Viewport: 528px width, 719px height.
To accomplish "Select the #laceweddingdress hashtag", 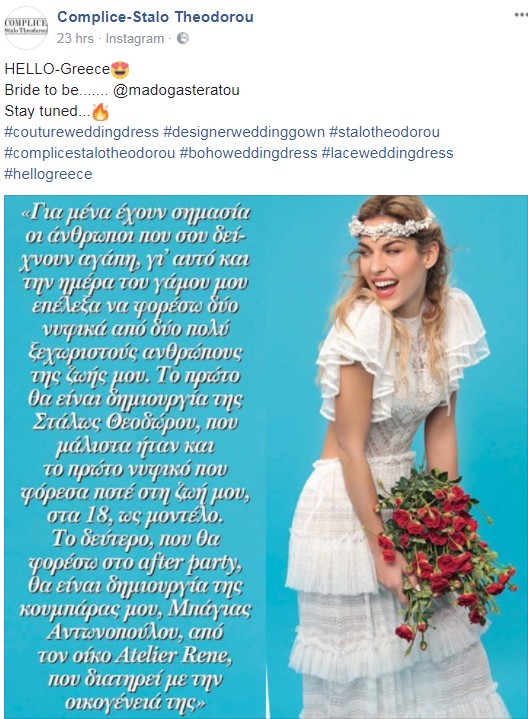I will (x=388, y=153).
